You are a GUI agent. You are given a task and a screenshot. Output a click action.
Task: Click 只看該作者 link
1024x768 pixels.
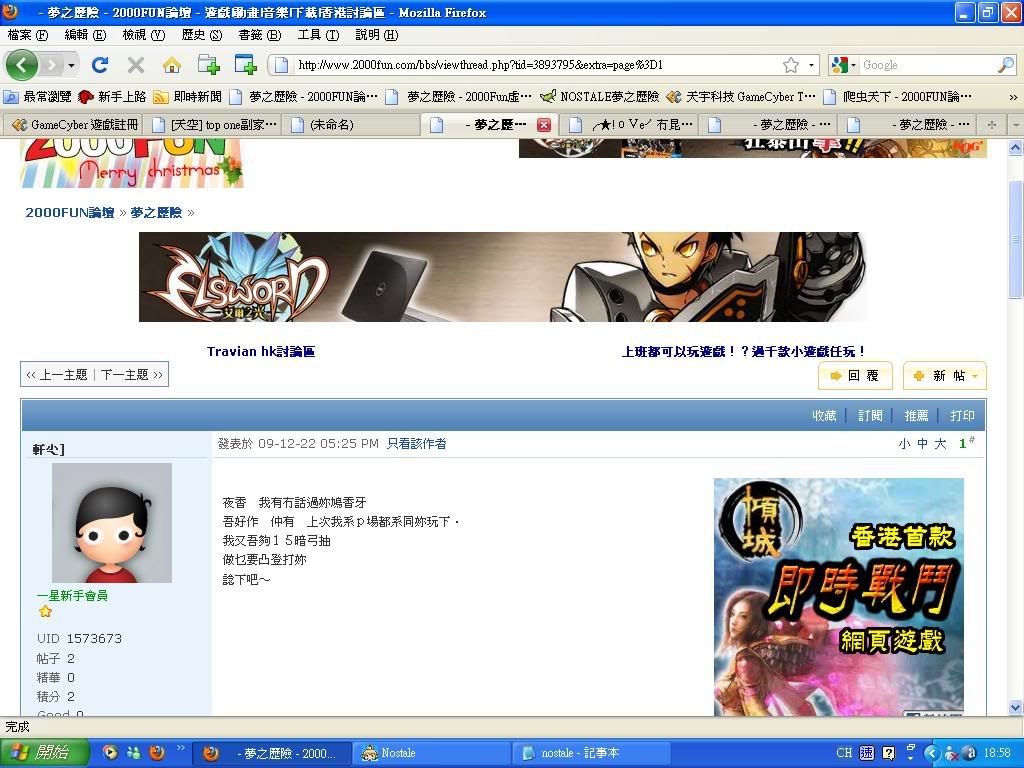[x=417, y=443]
